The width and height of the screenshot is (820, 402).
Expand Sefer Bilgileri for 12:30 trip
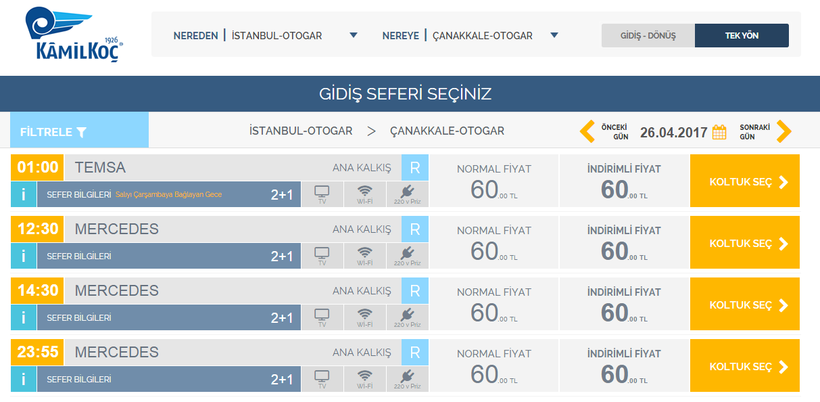[78, 256]
